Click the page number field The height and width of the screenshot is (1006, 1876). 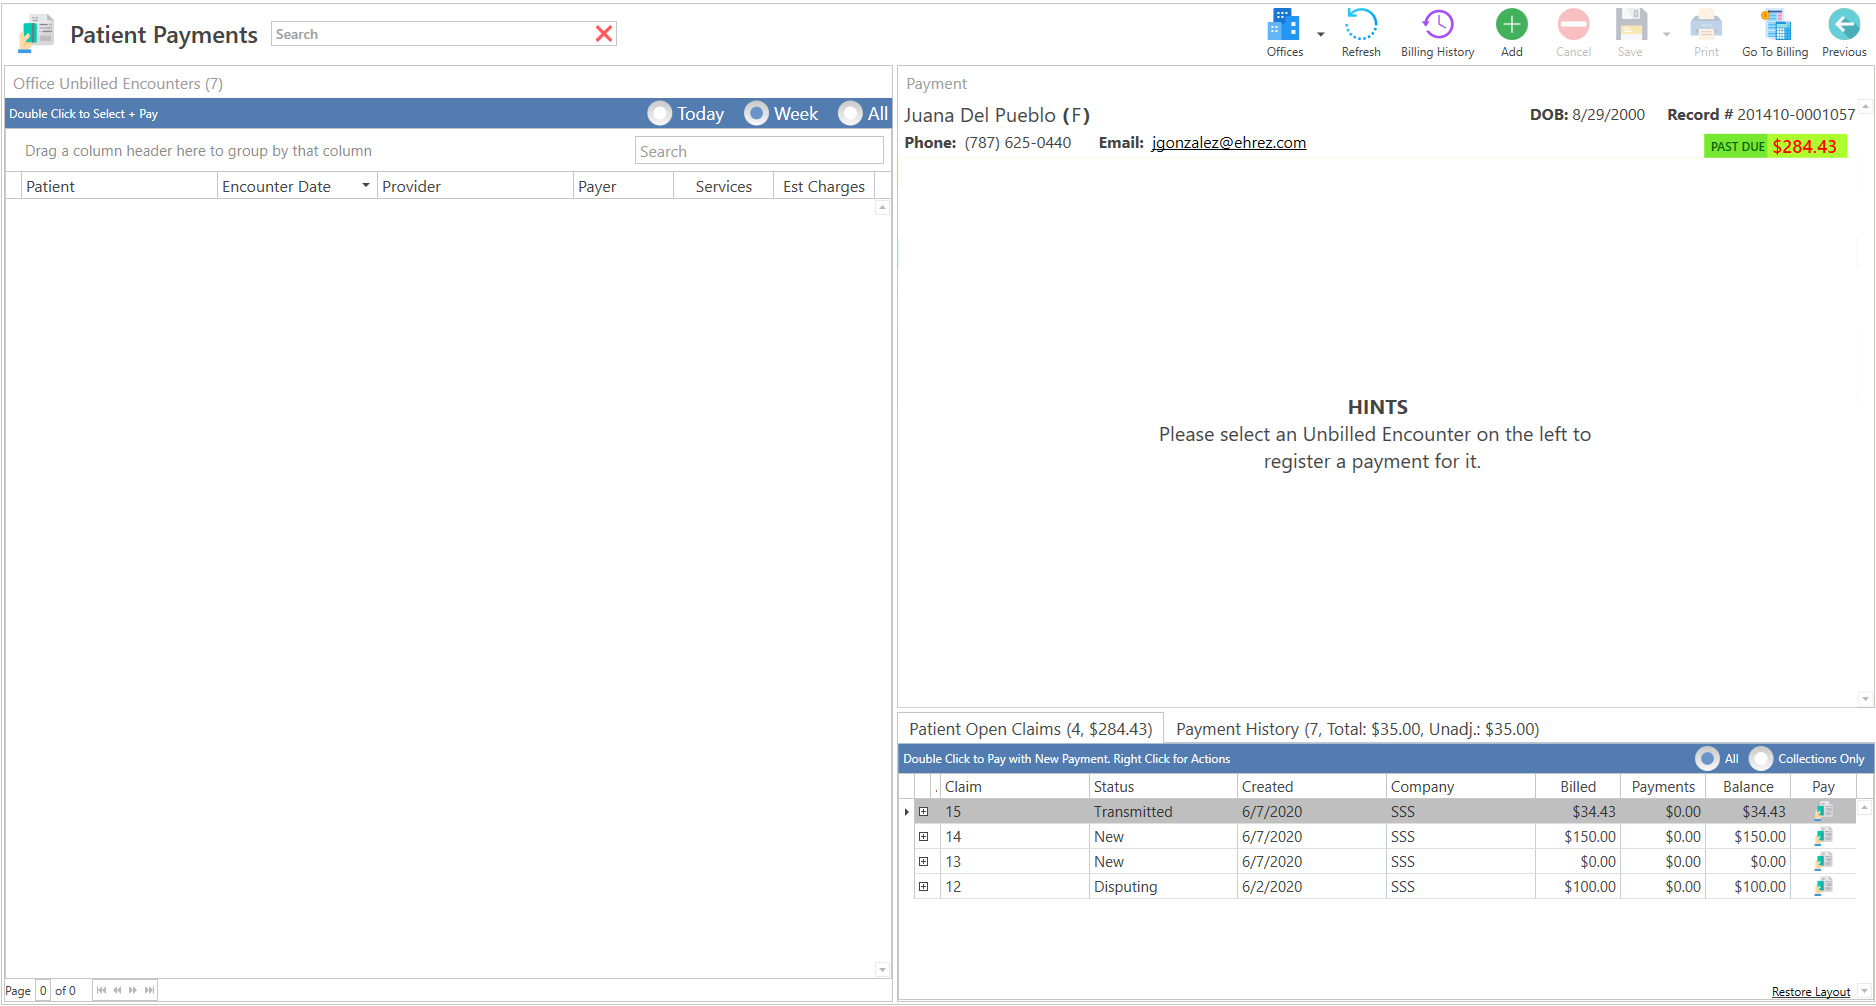click(x=43, y=990)
